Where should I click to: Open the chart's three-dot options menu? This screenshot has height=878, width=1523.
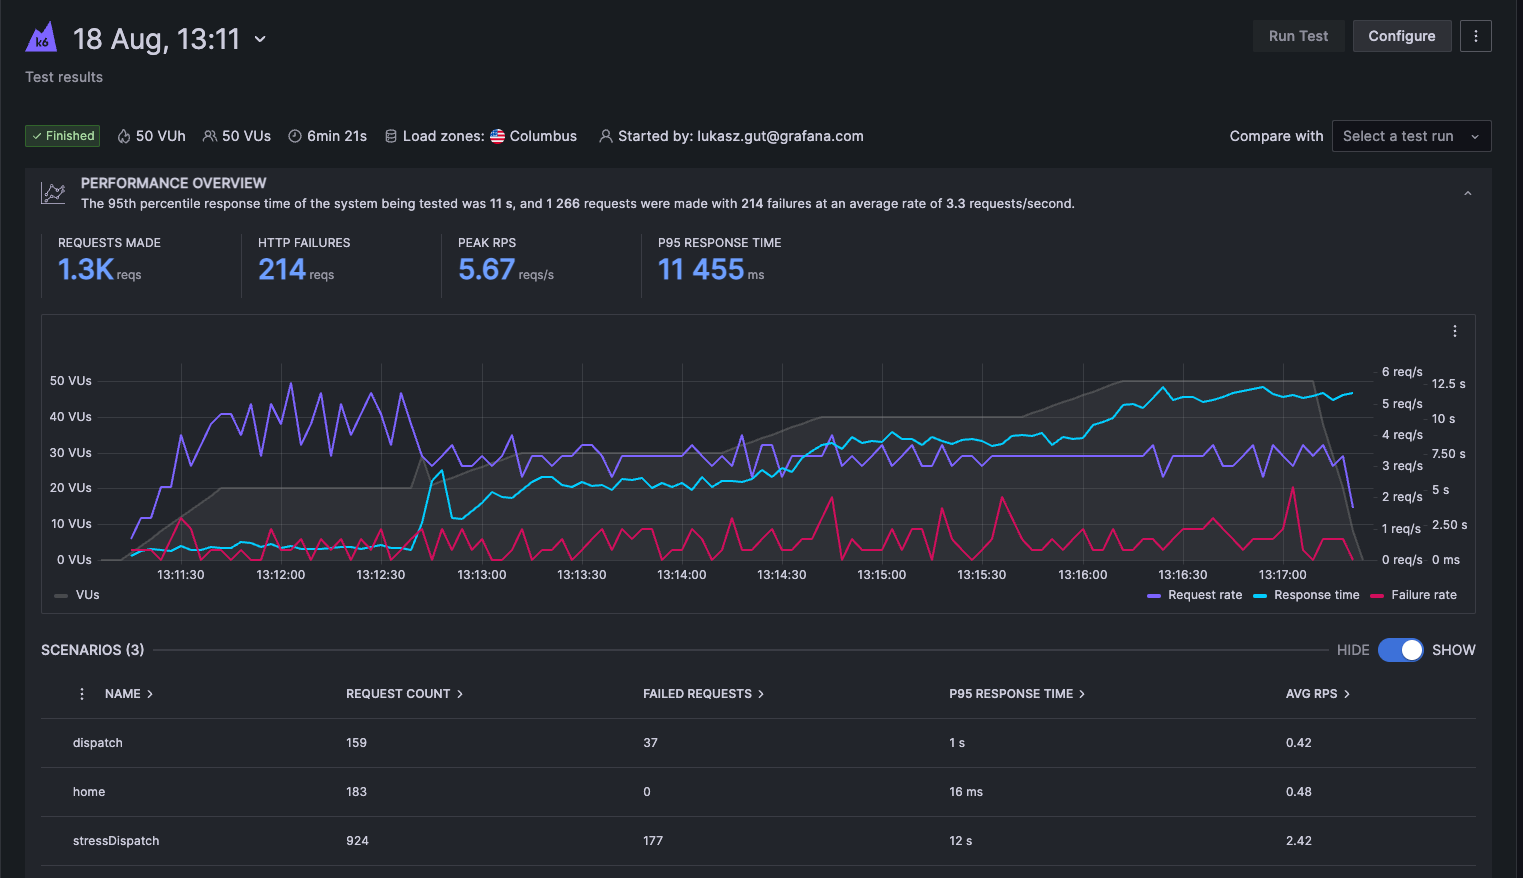[x=1454, y=331]
